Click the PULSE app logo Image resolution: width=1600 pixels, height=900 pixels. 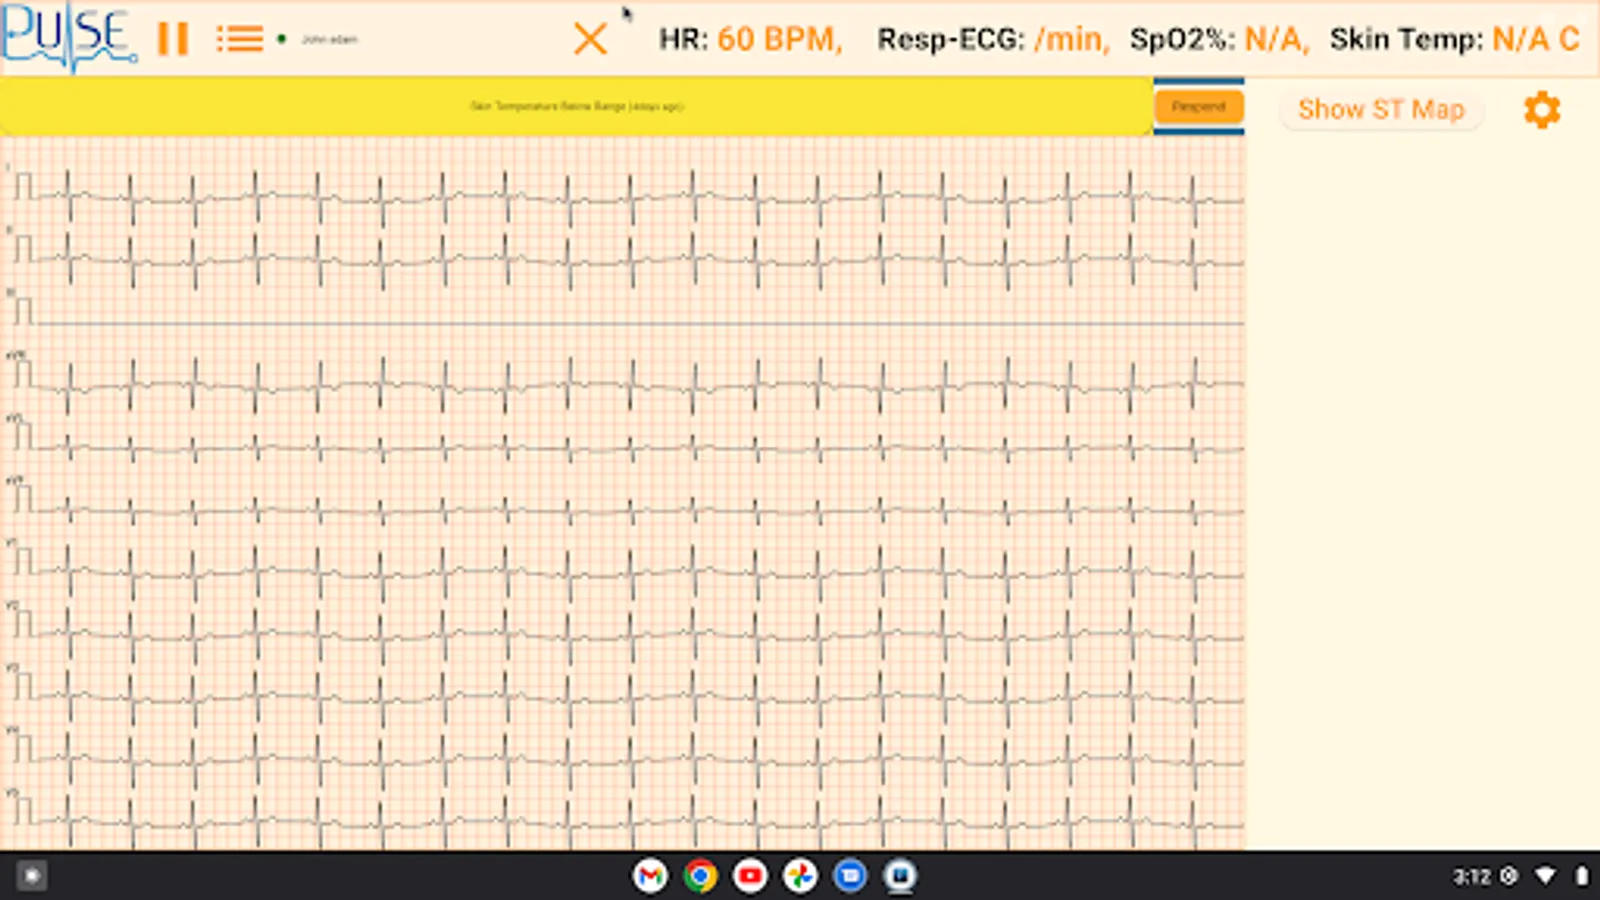(x=65, y=38)
